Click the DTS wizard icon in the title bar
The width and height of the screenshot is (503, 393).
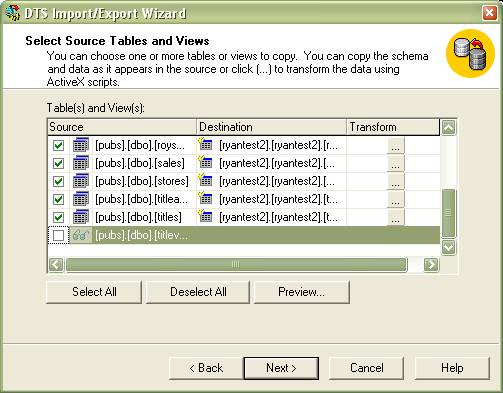(x=13, y=13)
